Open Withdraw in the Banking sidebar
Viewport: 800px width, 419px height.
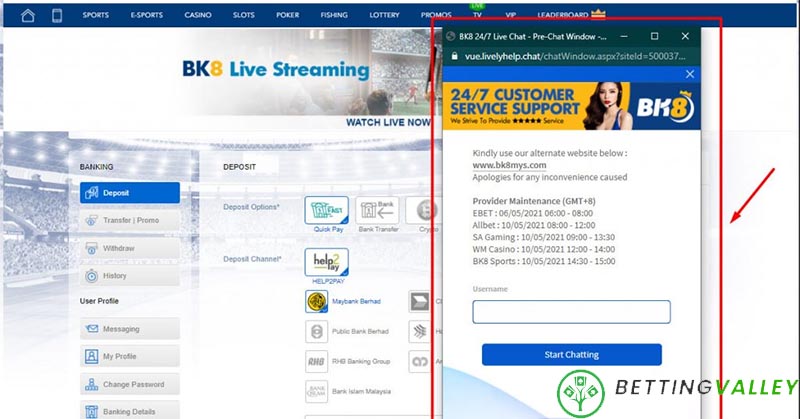(x=130, y=249)
